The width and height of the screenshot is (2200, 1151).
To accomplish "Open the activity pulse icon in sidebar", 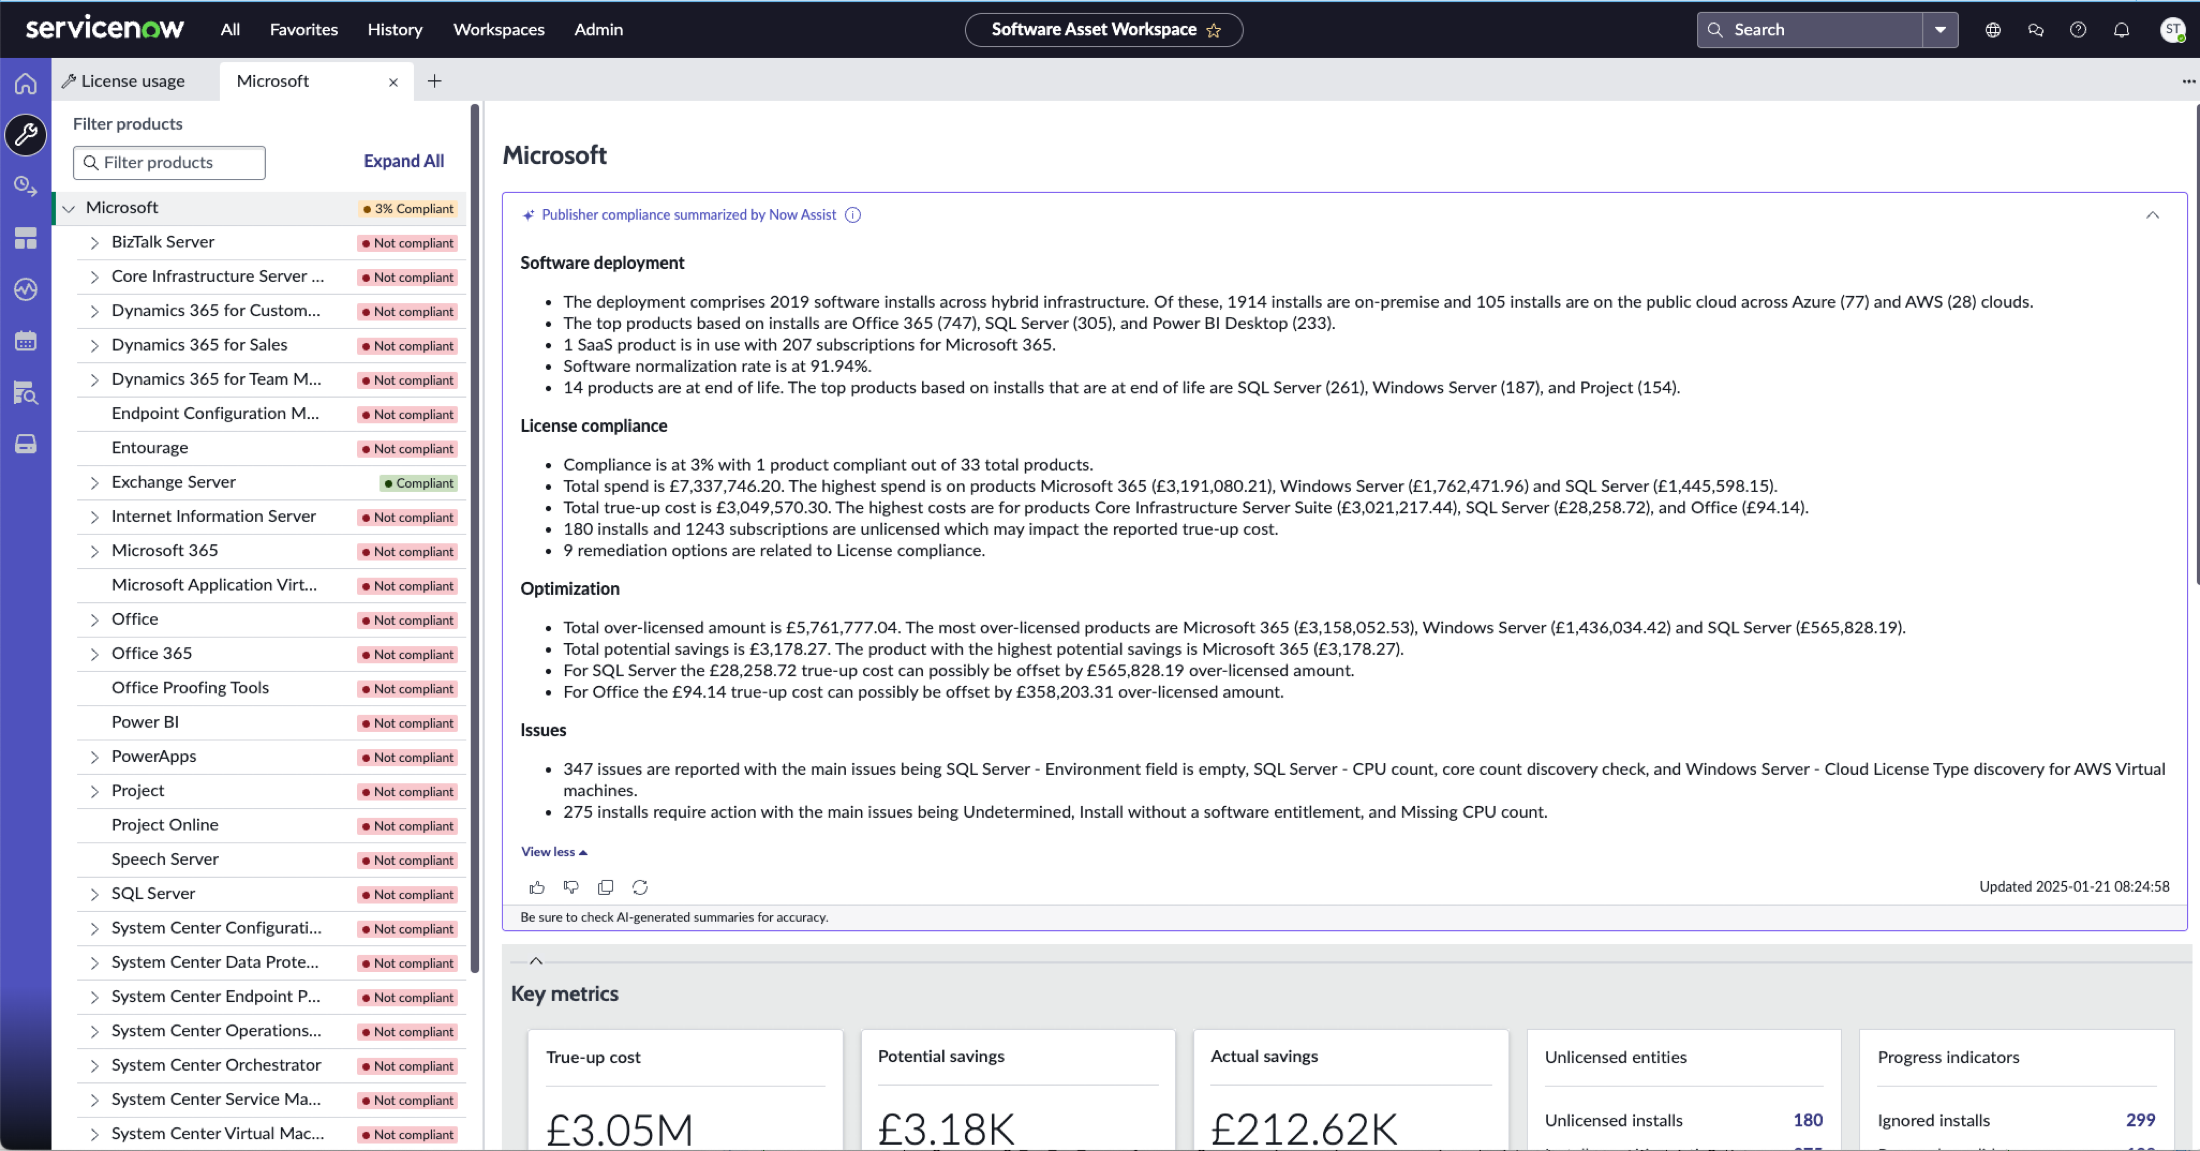I will pos(26,290).
